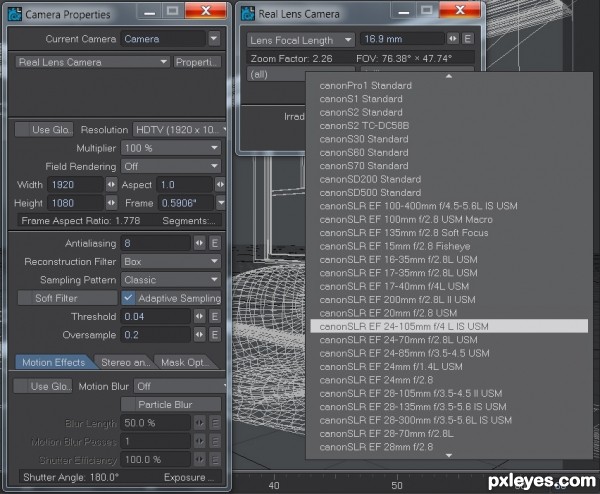Open the (all) lens filter dropdown
600x494 pixels.
tap(276, 74)
